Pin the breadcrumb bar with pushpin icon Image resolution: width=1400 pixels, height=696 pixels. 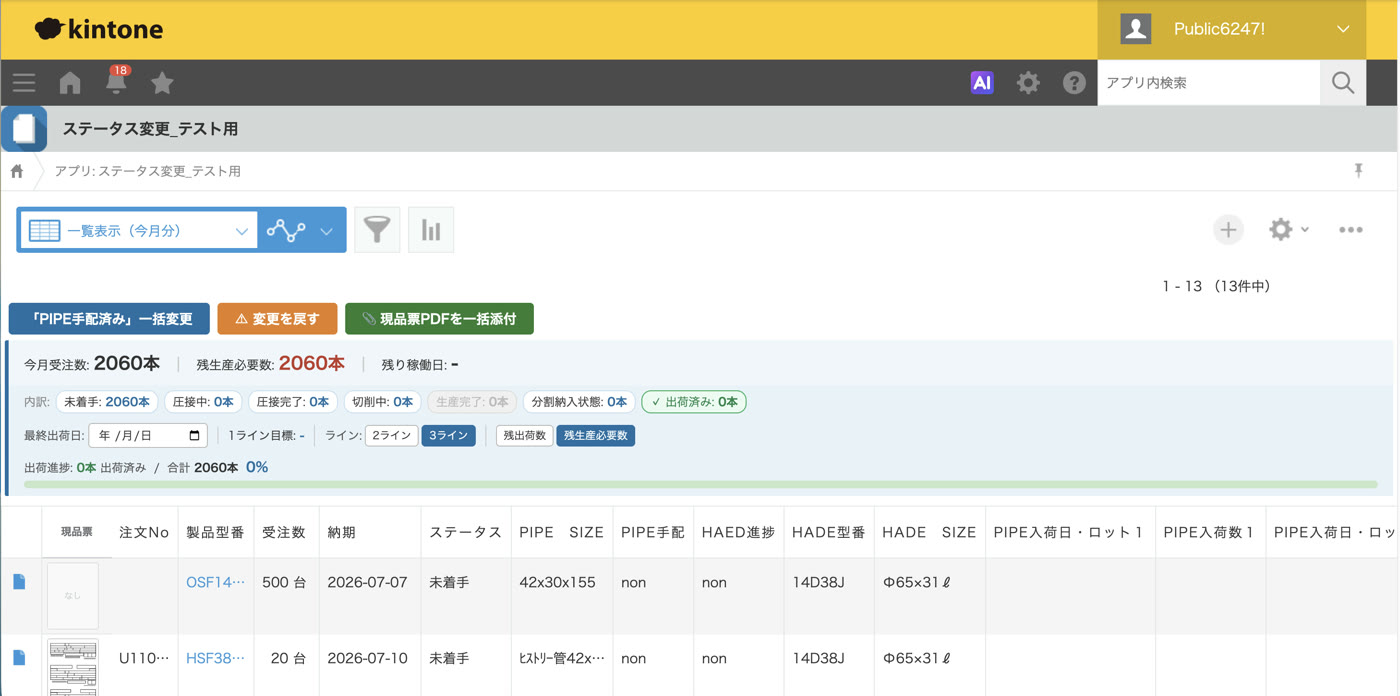point(1358,171)
